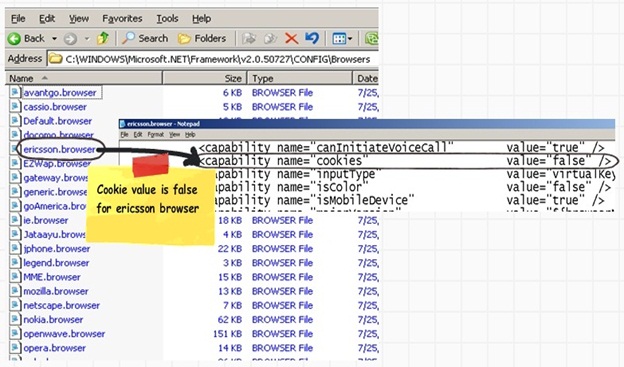Image resolution: width=624 pixels, height=367 pixels.
Task: Select the ericsson.browser file
Action: tap(59, 150)
